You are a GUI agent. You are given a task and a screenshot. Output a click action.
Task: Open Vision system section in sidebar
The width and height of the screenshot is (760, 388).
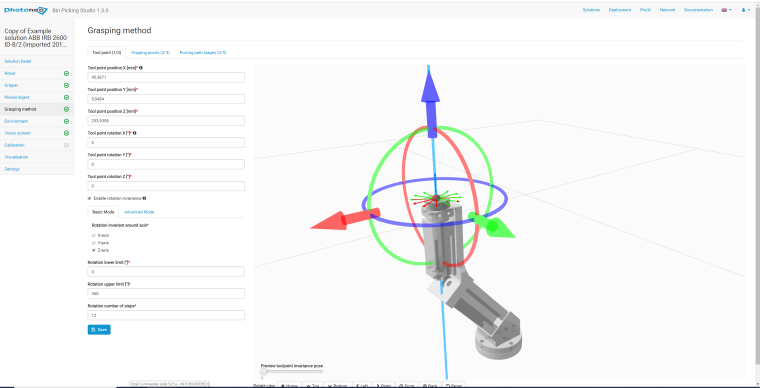click(37, 133)
